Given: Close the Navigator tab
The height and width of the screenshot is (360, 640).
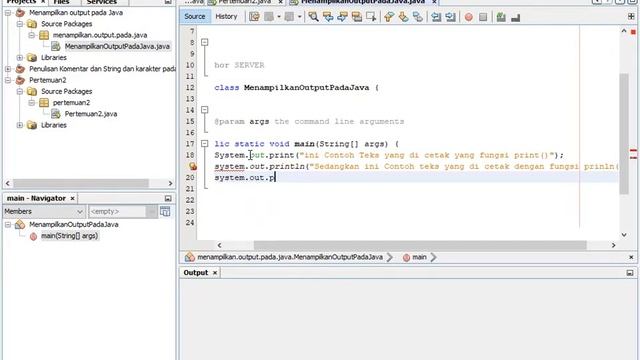Looking at the screenshot, I should (x=73, y=198).
